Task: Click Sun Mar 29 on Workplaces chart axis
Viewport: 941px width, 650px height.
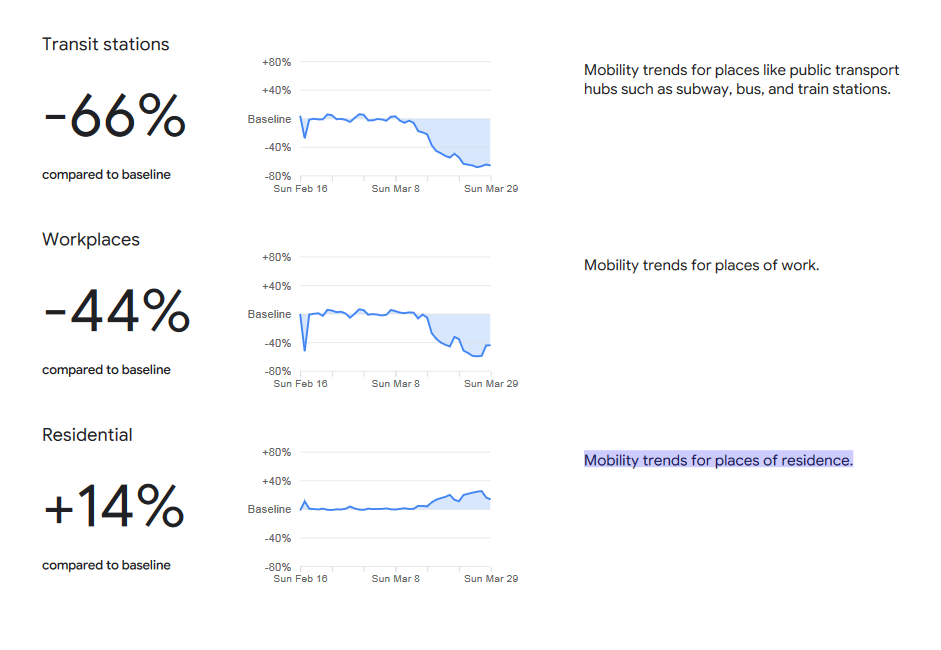Action: pos(491,384)
